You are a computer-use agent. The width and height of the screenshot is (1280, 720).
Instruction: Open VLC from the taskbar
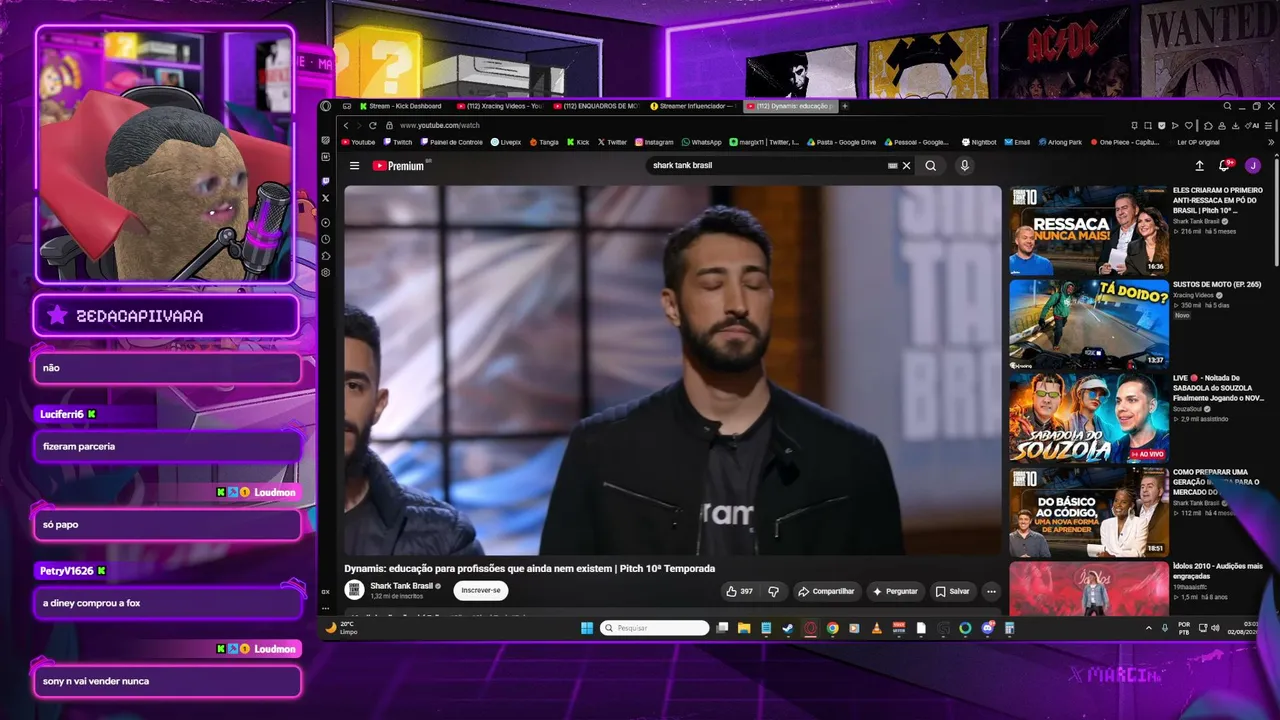pos(877,628)
